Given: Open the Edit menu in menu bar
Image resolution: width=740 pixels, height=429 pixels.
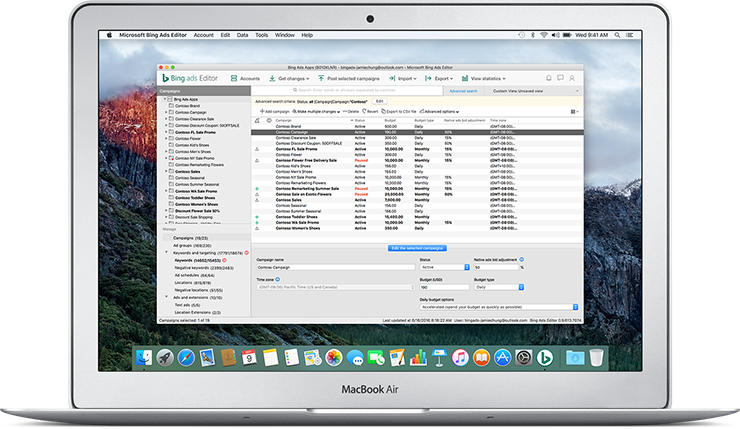Looking at the screenshot, I should (x=225, y=35).
